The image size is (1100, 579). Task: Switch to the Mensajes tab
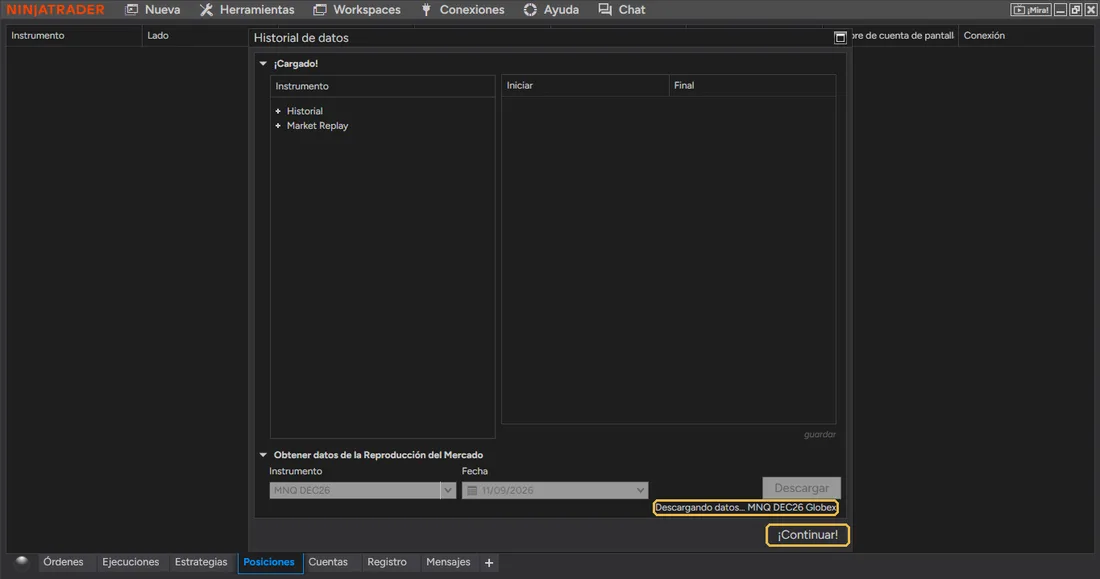448,562
